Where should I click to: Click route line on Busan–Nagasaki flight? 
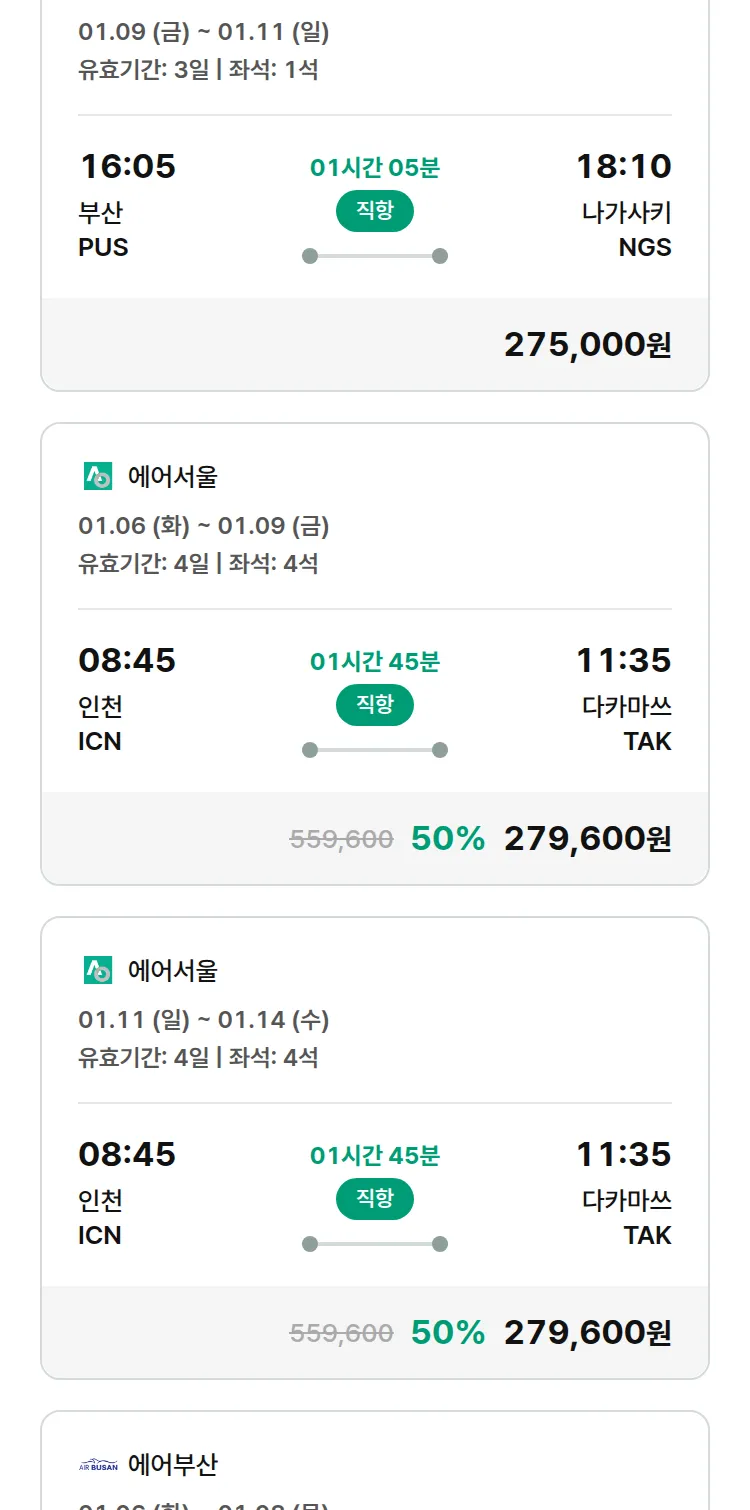click(374, 256)
